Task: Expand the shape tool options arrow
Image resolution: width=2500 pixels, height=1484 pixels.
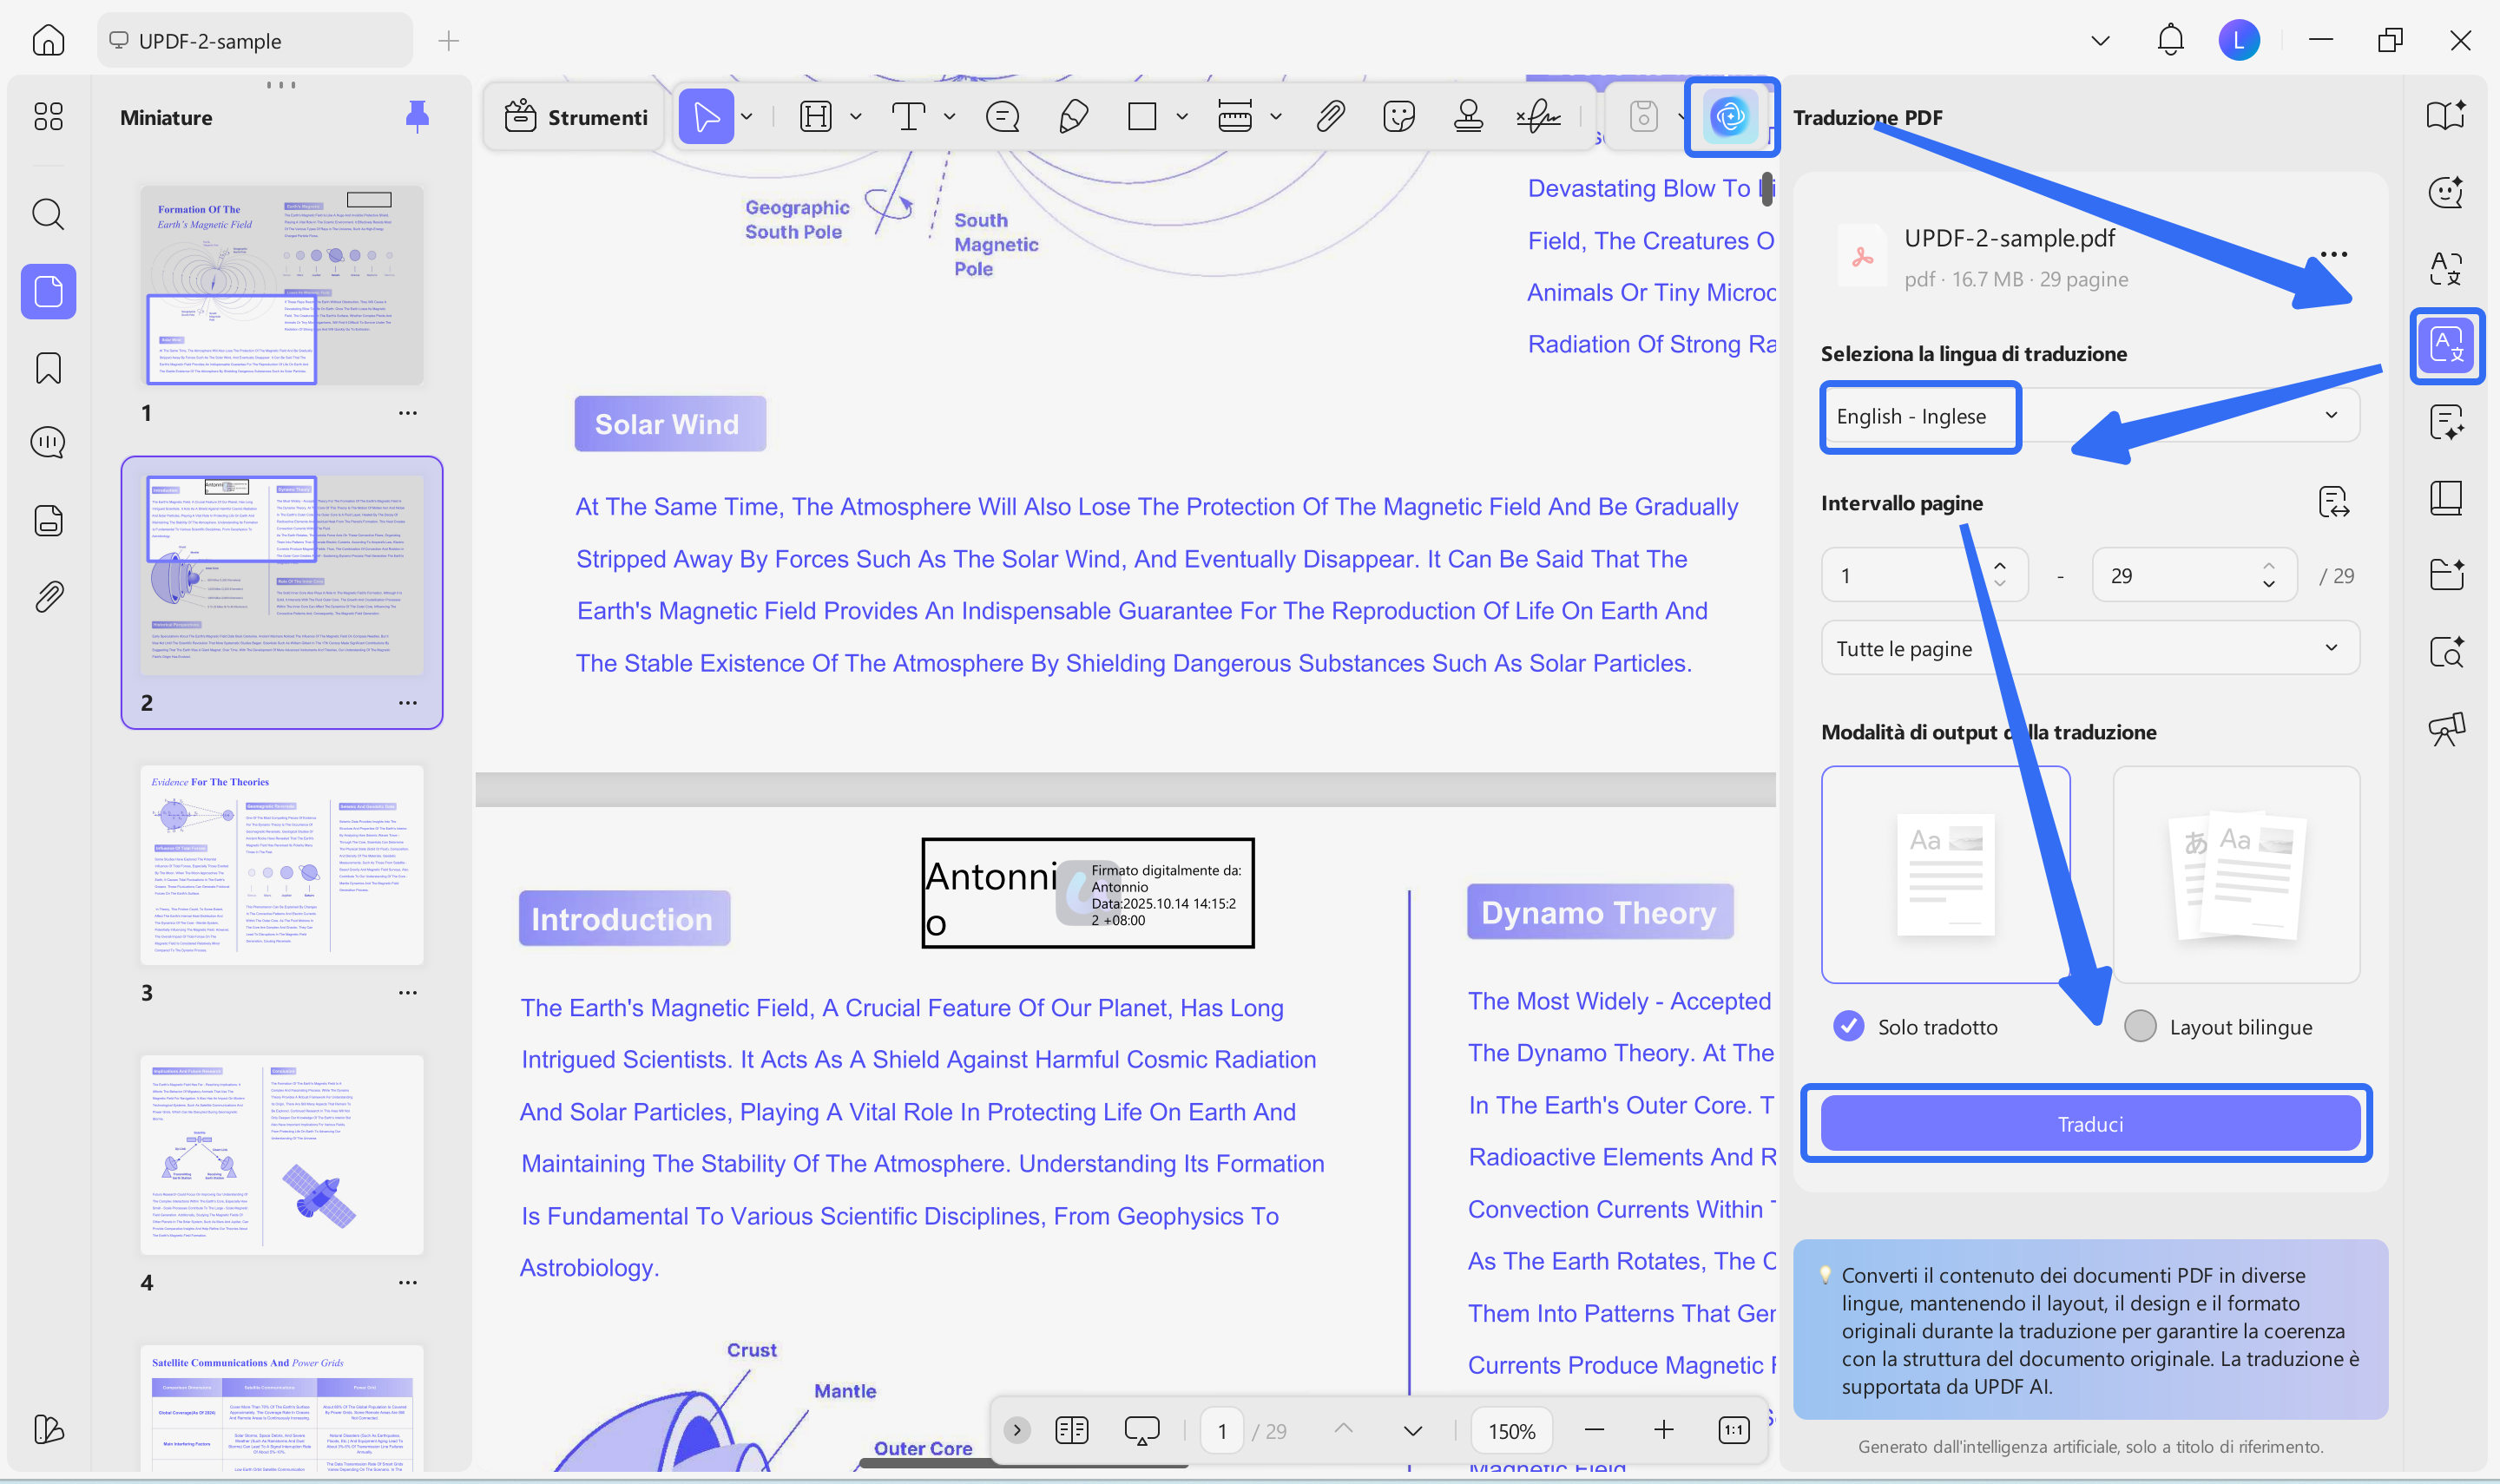Action: 1181,117
